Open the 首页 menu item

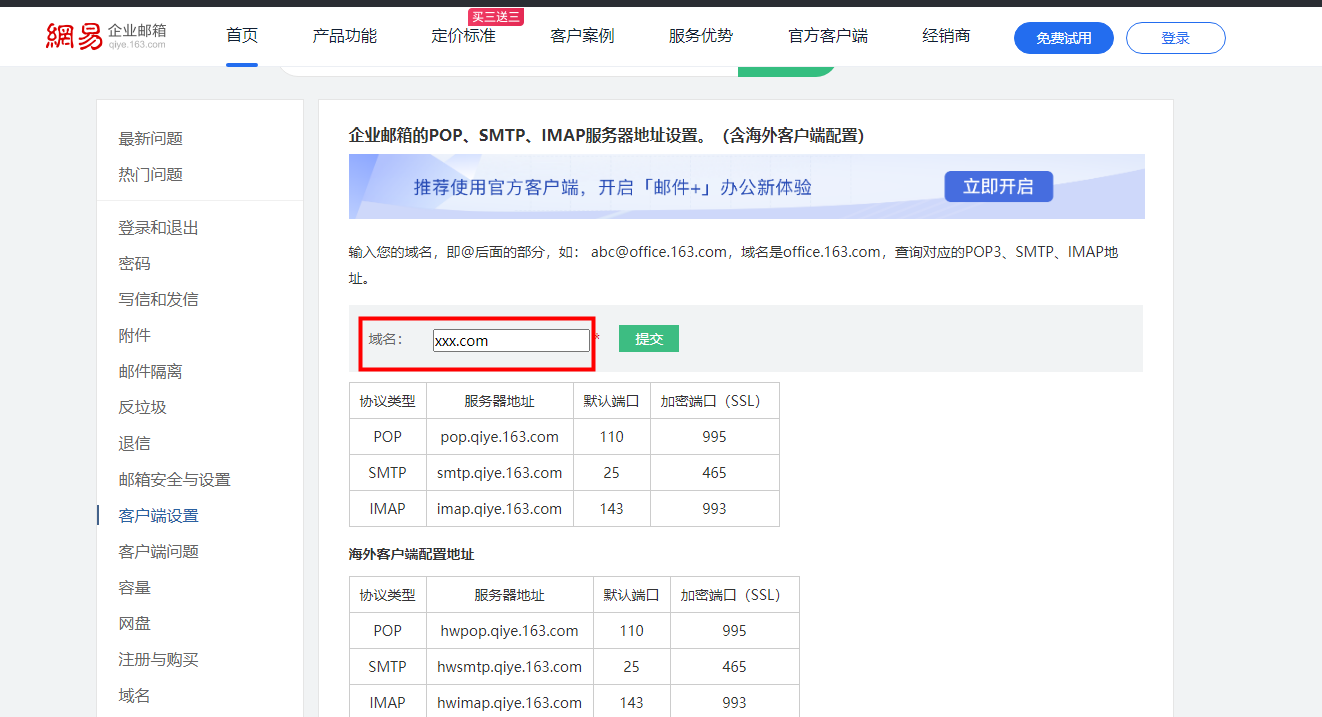[x=241, y=34]
